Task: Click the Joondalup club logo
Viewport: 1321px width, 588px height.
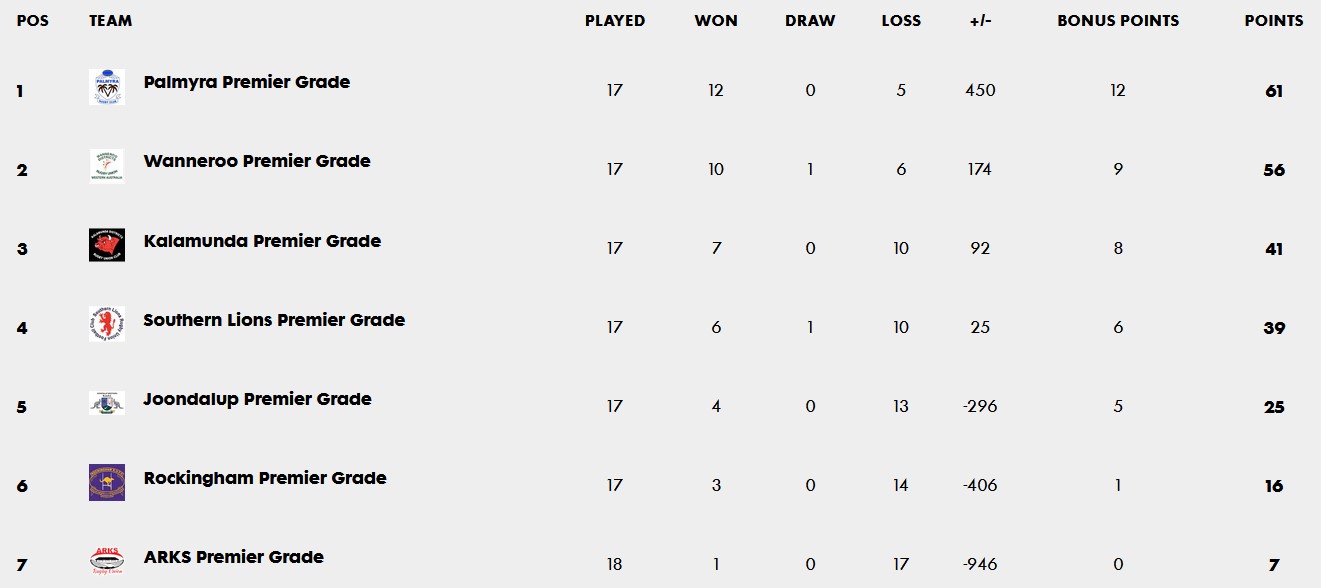Action: (106, 403)
